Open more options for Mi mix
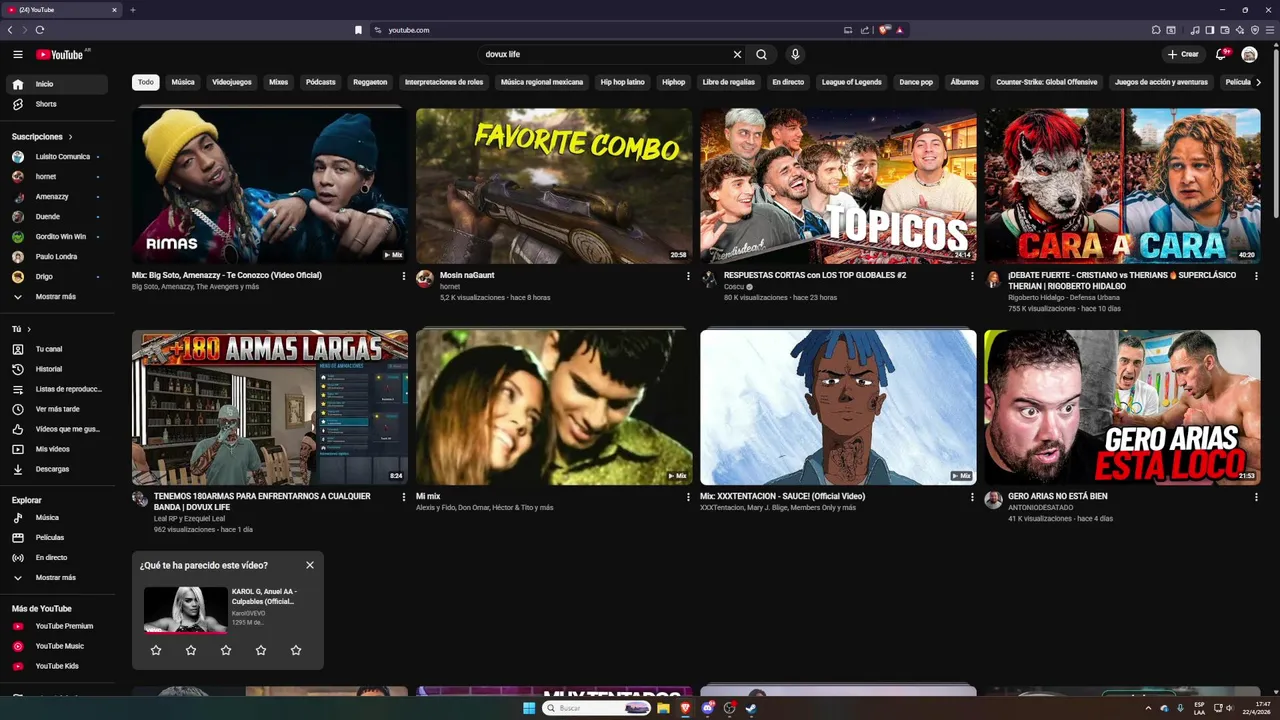The width and height of the screenshot is (1280, 720). coord(688,497)
